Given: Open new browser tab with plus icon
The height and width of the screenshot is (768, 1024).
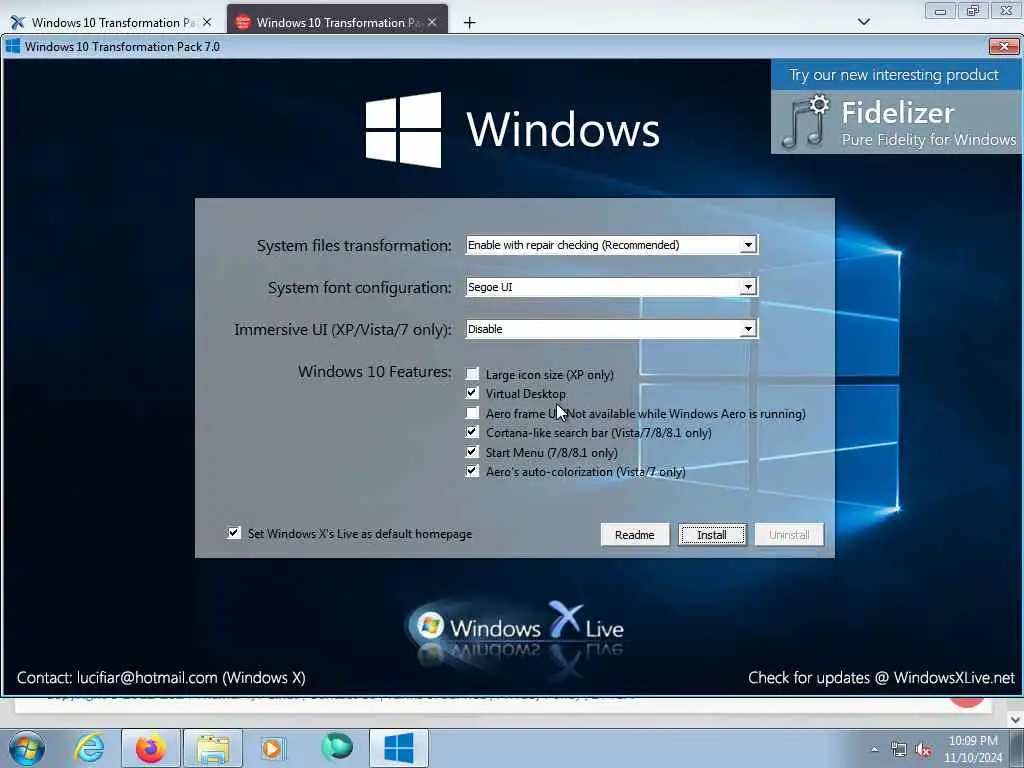Looking at the screenshot, I should tap(469, 23).
